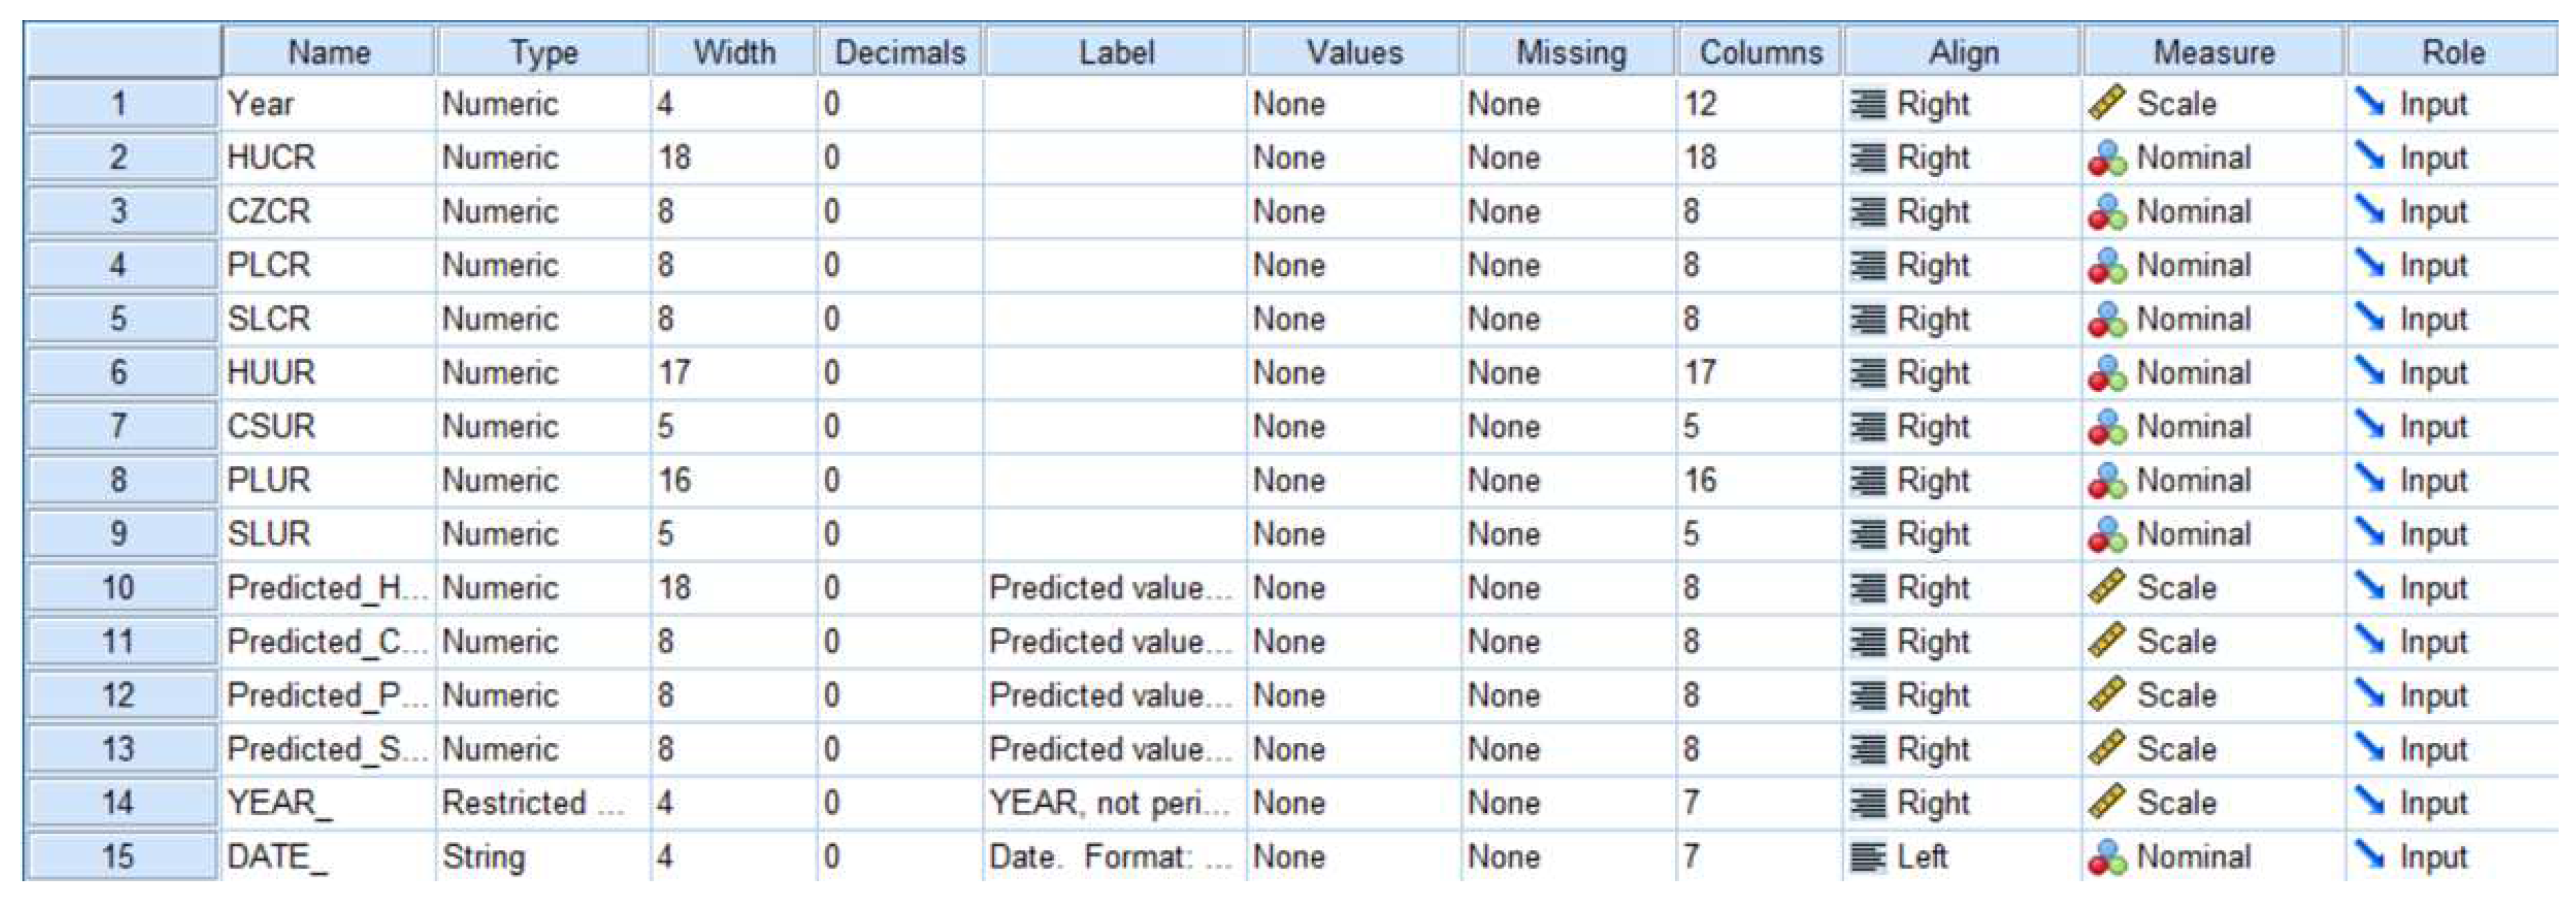Viewport: 2576px width, 902px height.
Task: Select row number 6 header
Action: pos(119,372)
